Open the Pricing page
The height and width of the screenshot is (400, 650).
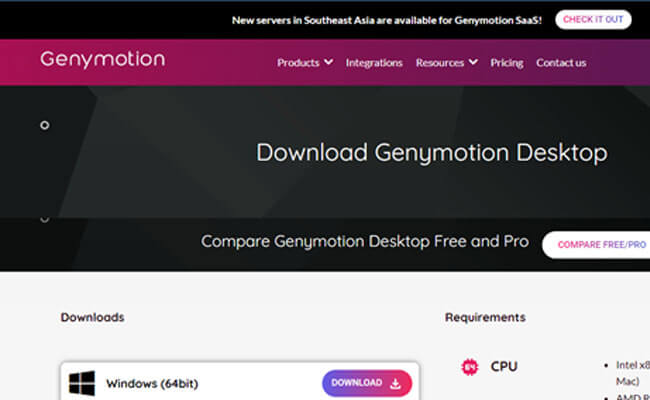tap(507, 63)
